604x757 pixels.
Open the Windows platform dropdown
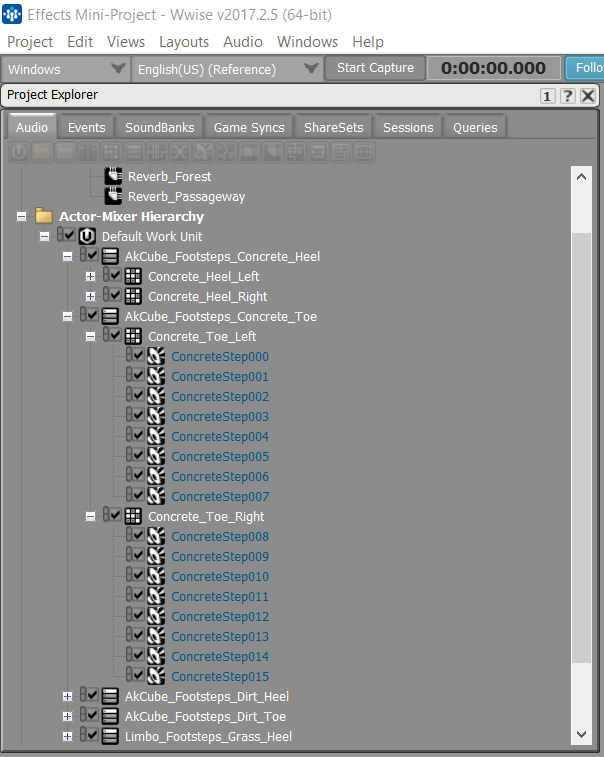pos(65,69)
